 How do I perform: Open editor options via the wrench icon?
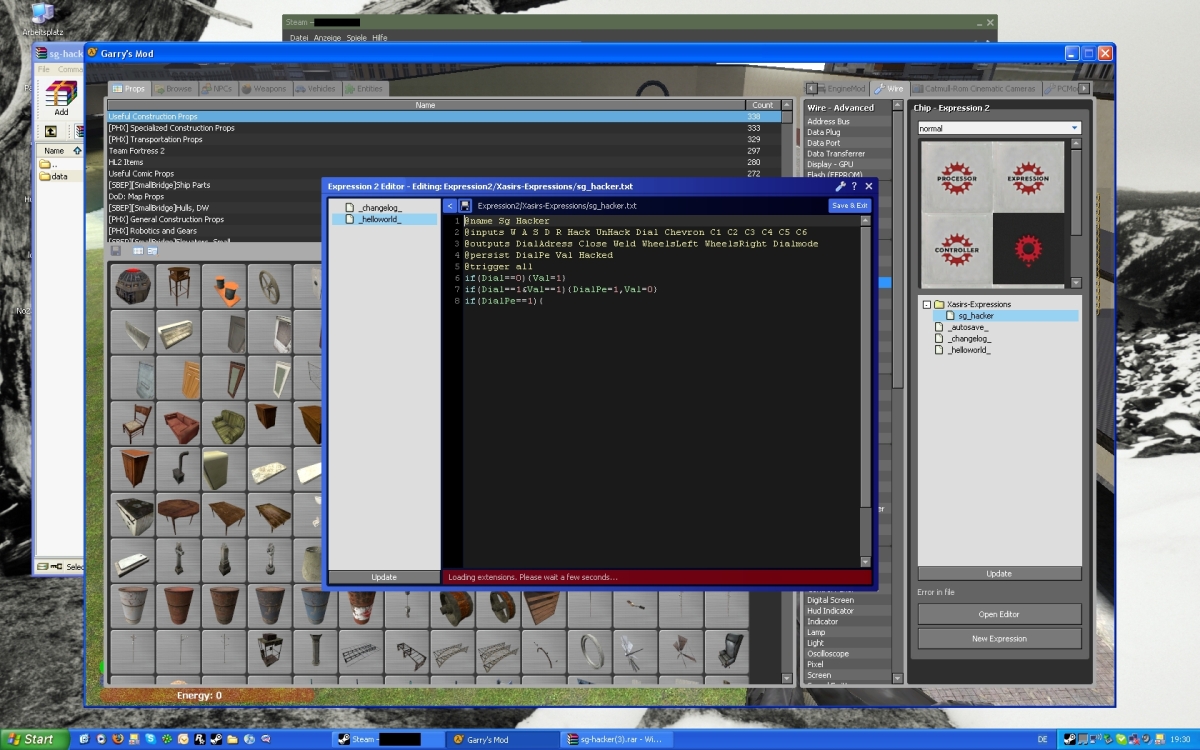(840, 186)
